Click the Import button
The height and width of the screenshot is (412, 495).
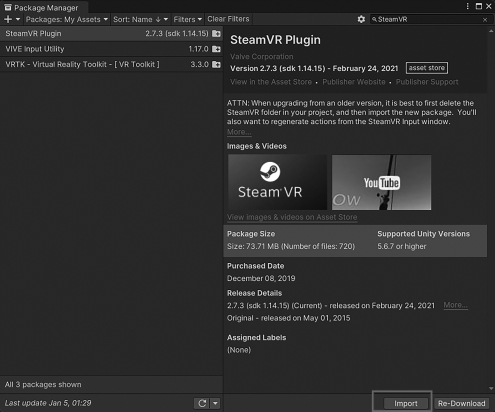[x=406, y=403]
